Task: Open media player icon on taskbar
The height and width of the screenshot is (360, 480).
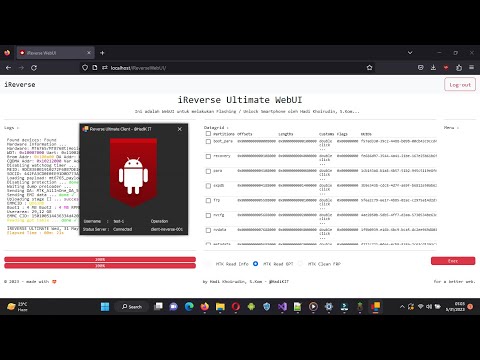Action: 313,306
